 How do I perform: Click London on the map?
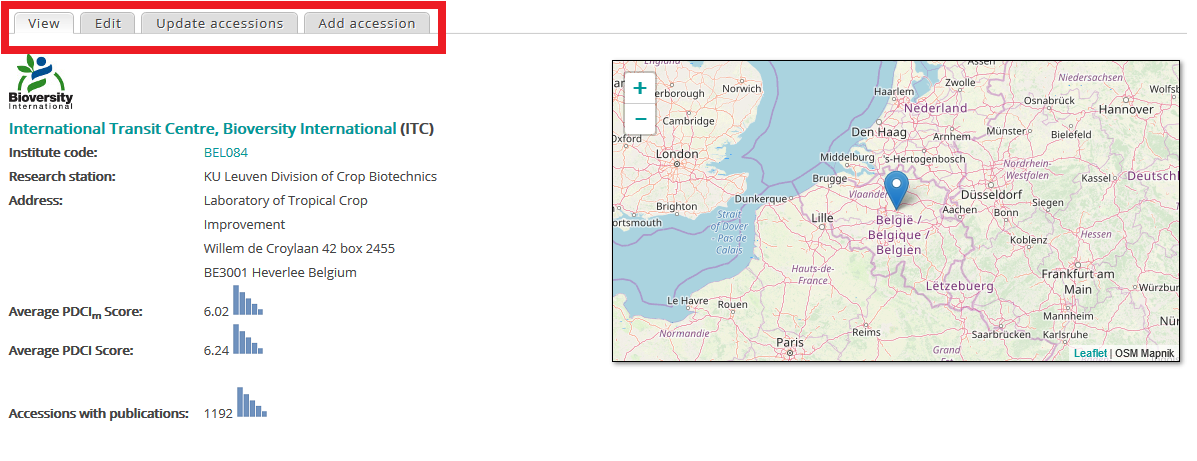(x=677, y=154)
